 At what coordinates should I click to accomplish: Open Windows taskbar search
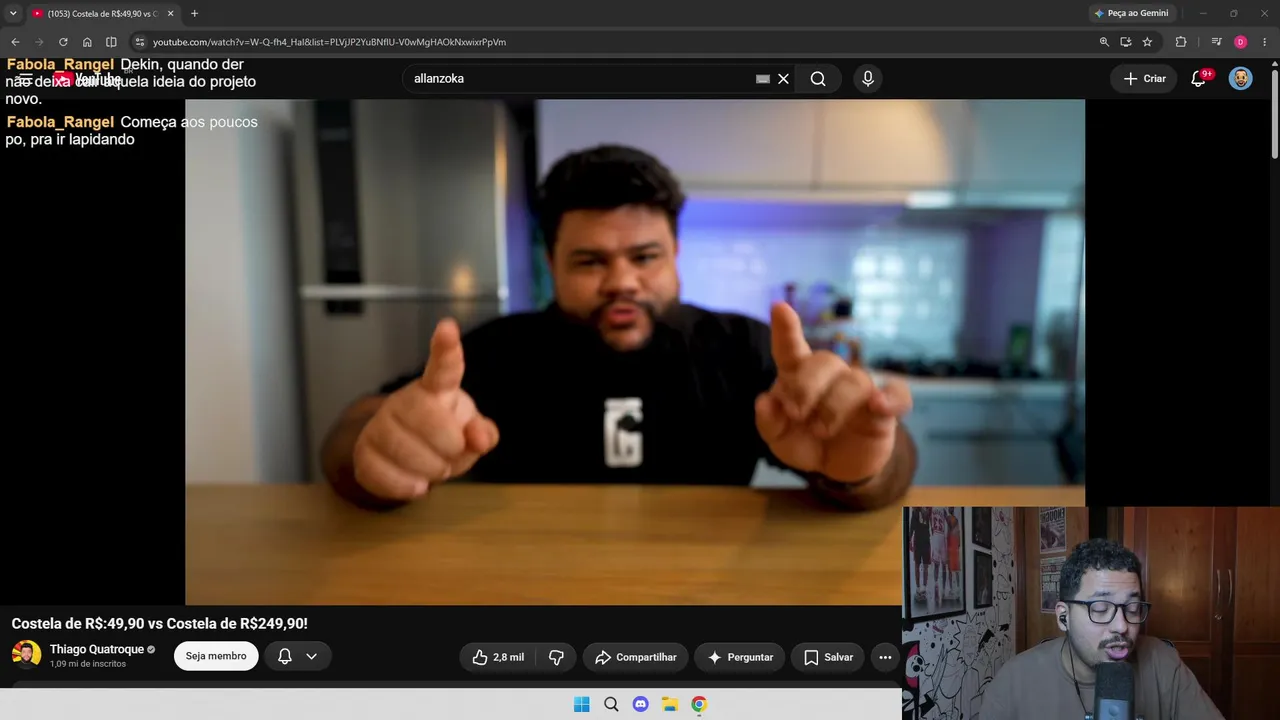(611, 704)
